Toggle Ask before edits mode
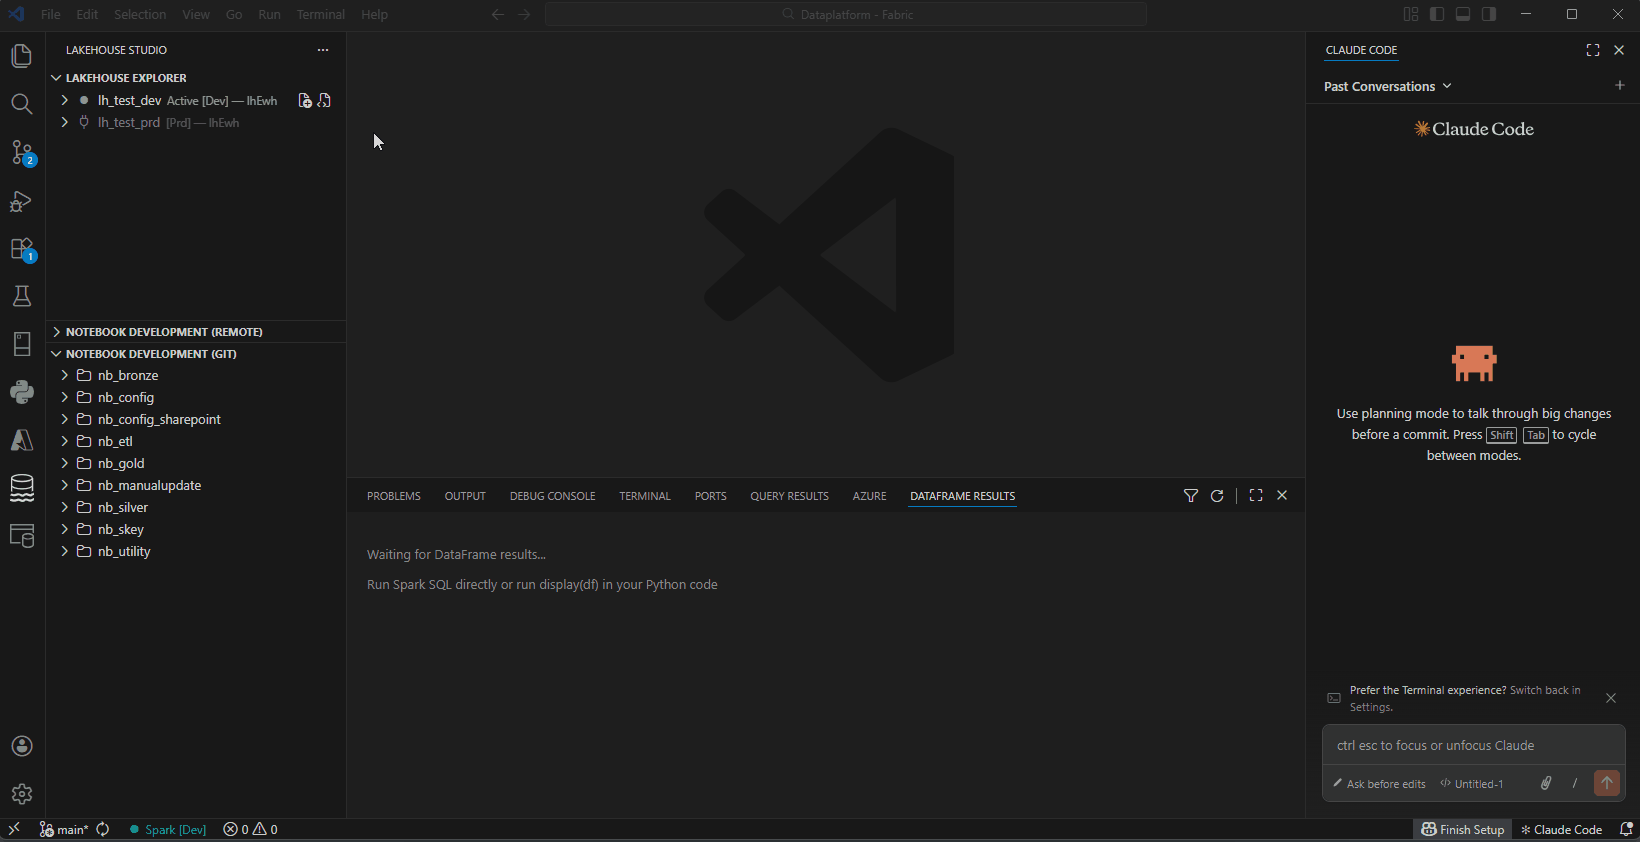Viewport: 1640px width, 842px height. 1379,784
